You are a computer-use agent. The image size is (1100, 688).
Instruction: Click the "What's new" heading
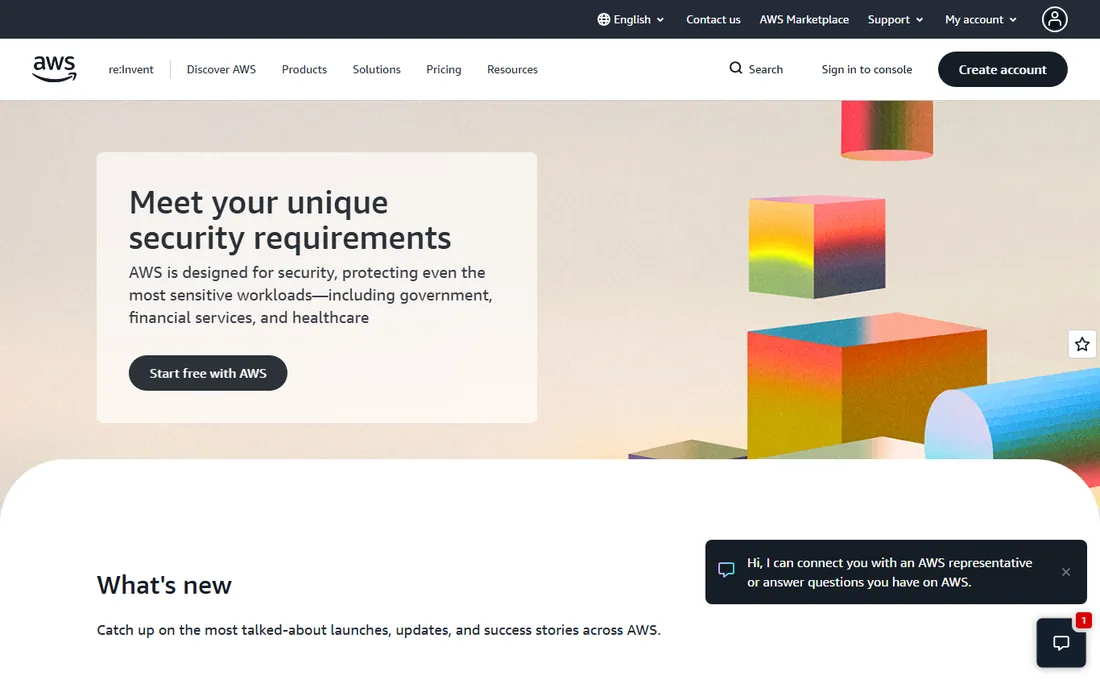click(x=164, y=585)
